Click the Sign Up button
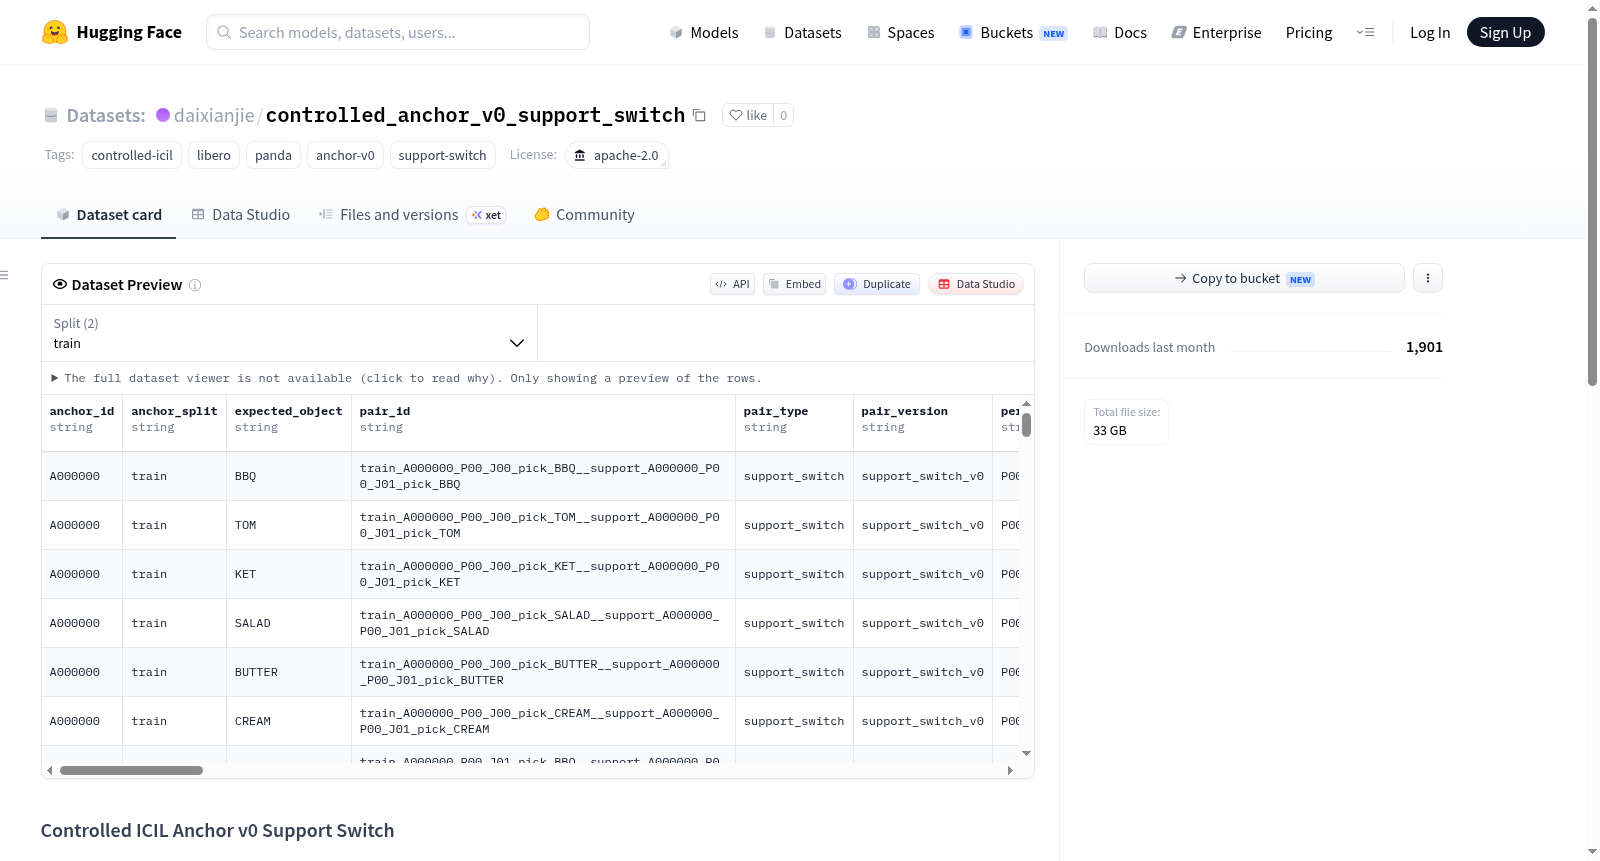The height and width of the screenshot is (861, 1600). click(x=1505, y=32)
